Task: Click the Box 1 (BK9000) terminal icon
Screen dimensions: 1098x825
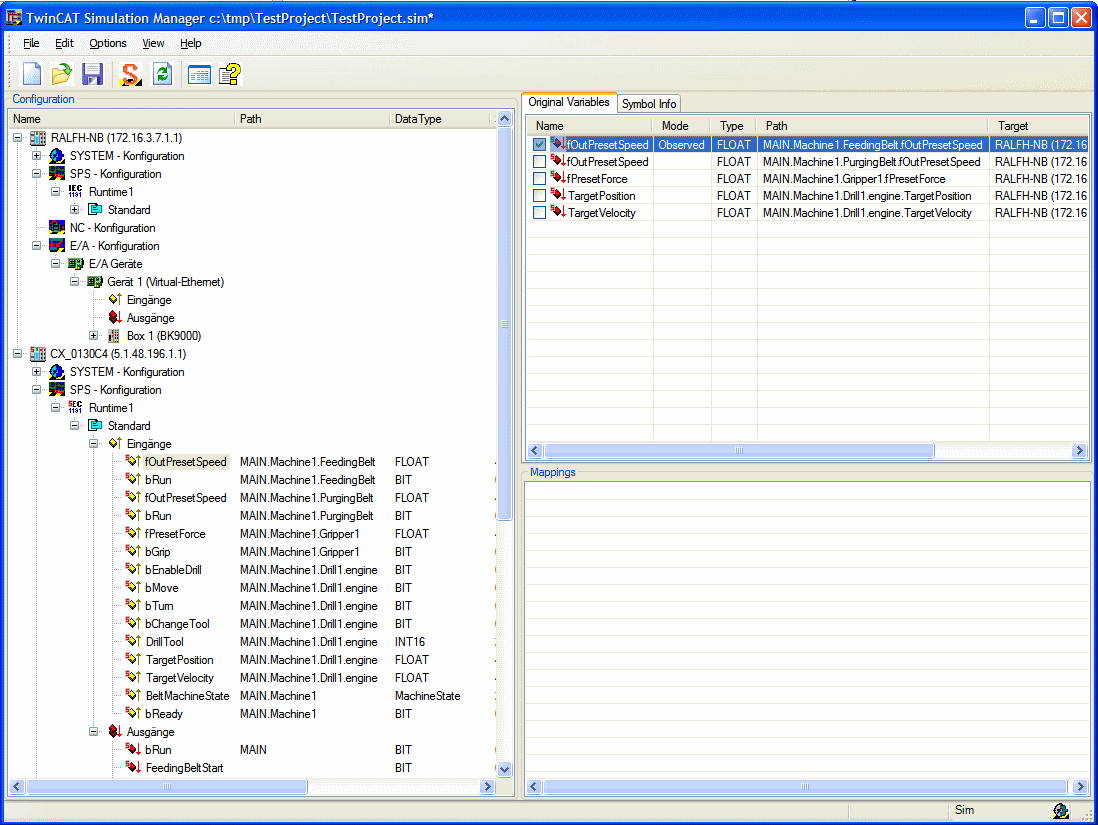Action: tap(113, 336)
